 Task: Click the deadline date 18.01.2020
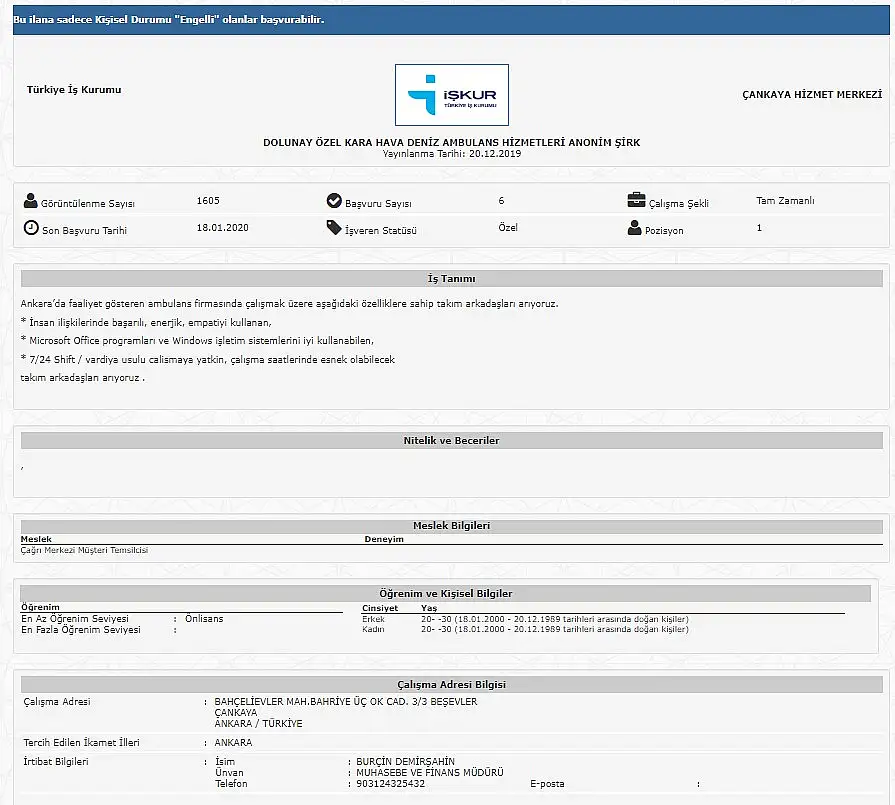pyautogui.click(x=223, y=227)
